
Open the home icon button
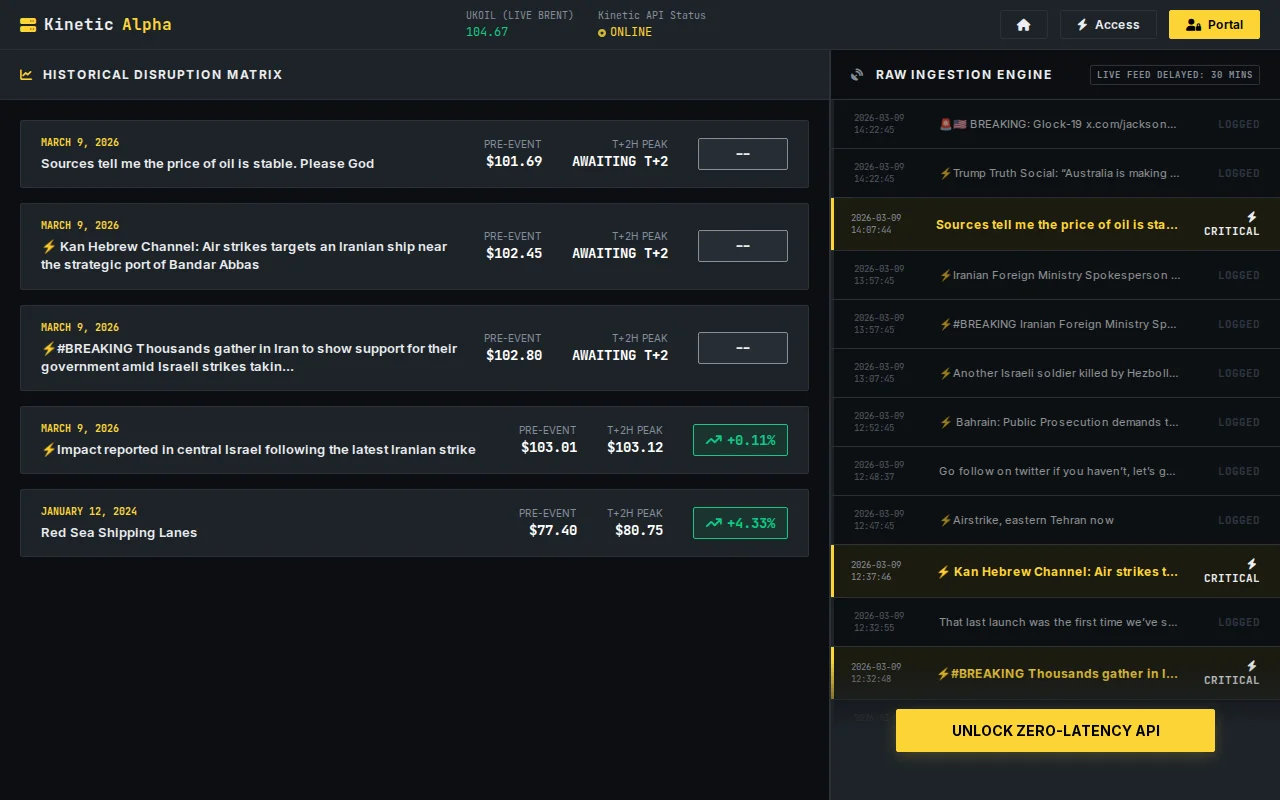[1023, 25]
